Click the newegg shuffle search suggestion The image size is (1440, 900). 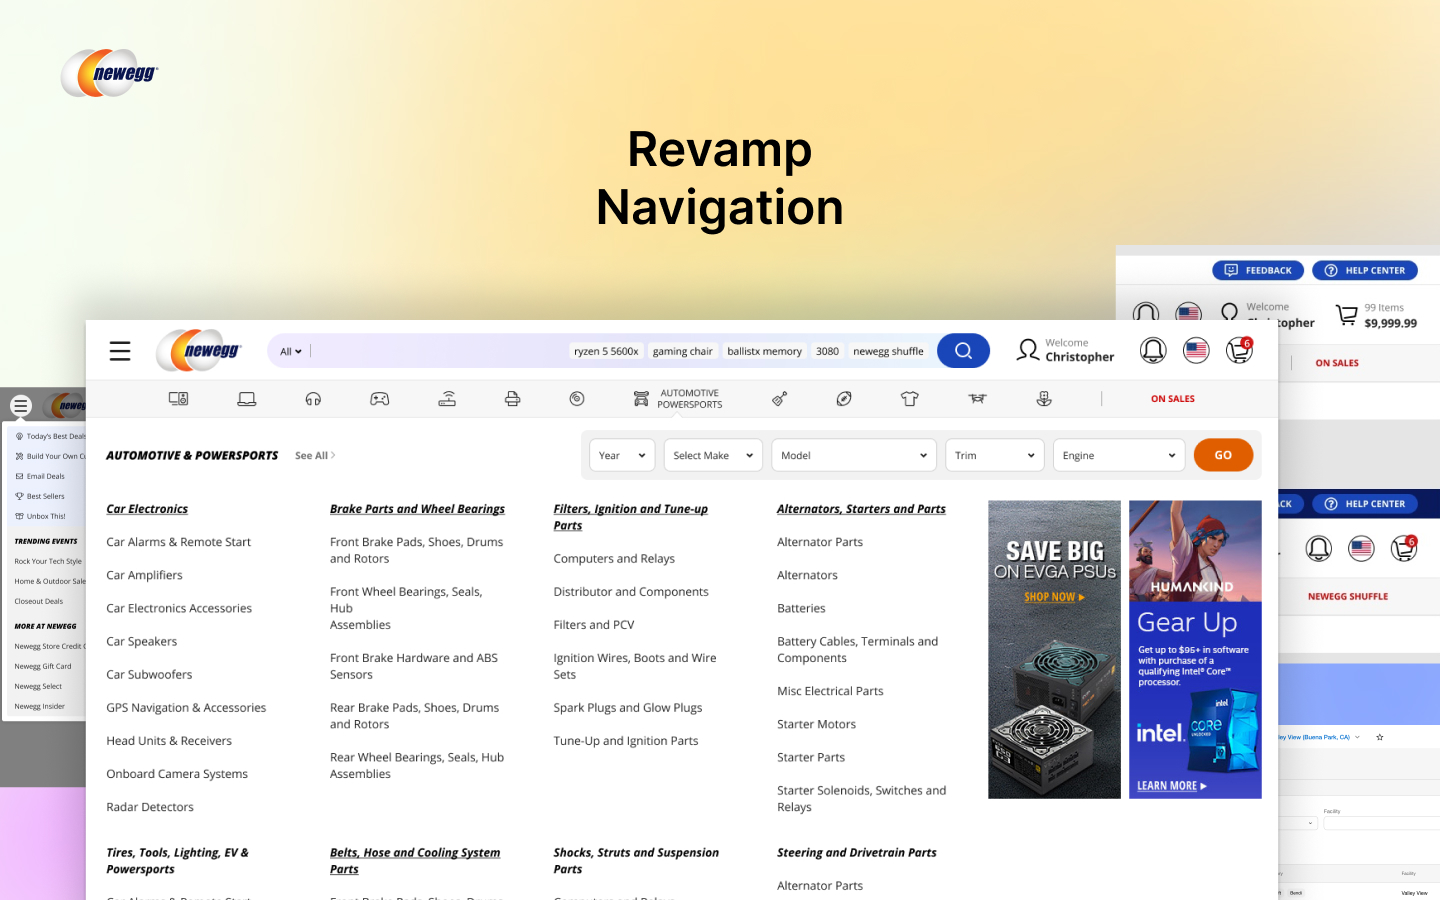(x=888, y=351)
